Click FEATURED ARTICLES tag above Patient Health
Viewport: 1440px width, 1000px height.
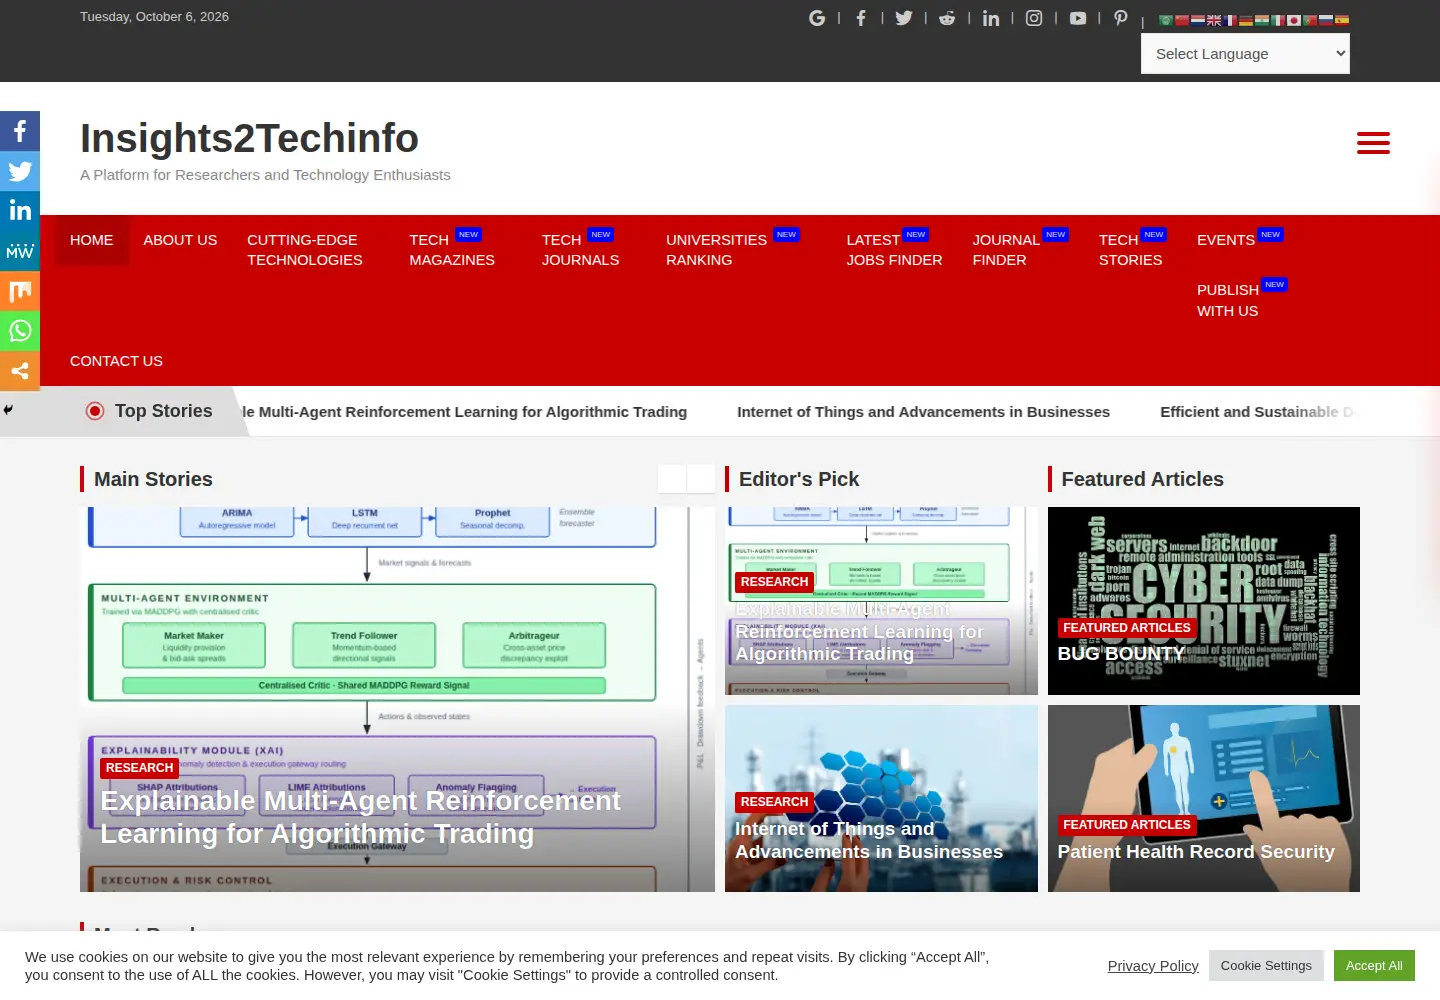(1127, 825)
